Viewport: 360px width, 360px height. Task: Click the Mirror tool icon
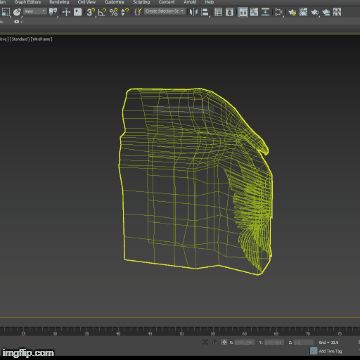click(194, 12)
